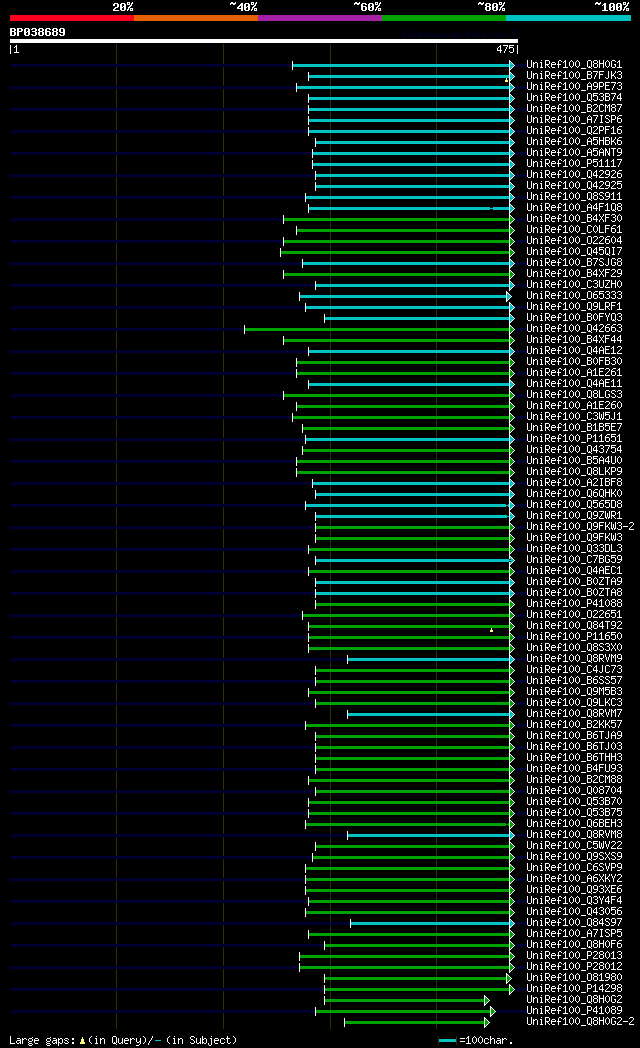
Task: Click the green ~80% identity legend segment
Action: 444,18
